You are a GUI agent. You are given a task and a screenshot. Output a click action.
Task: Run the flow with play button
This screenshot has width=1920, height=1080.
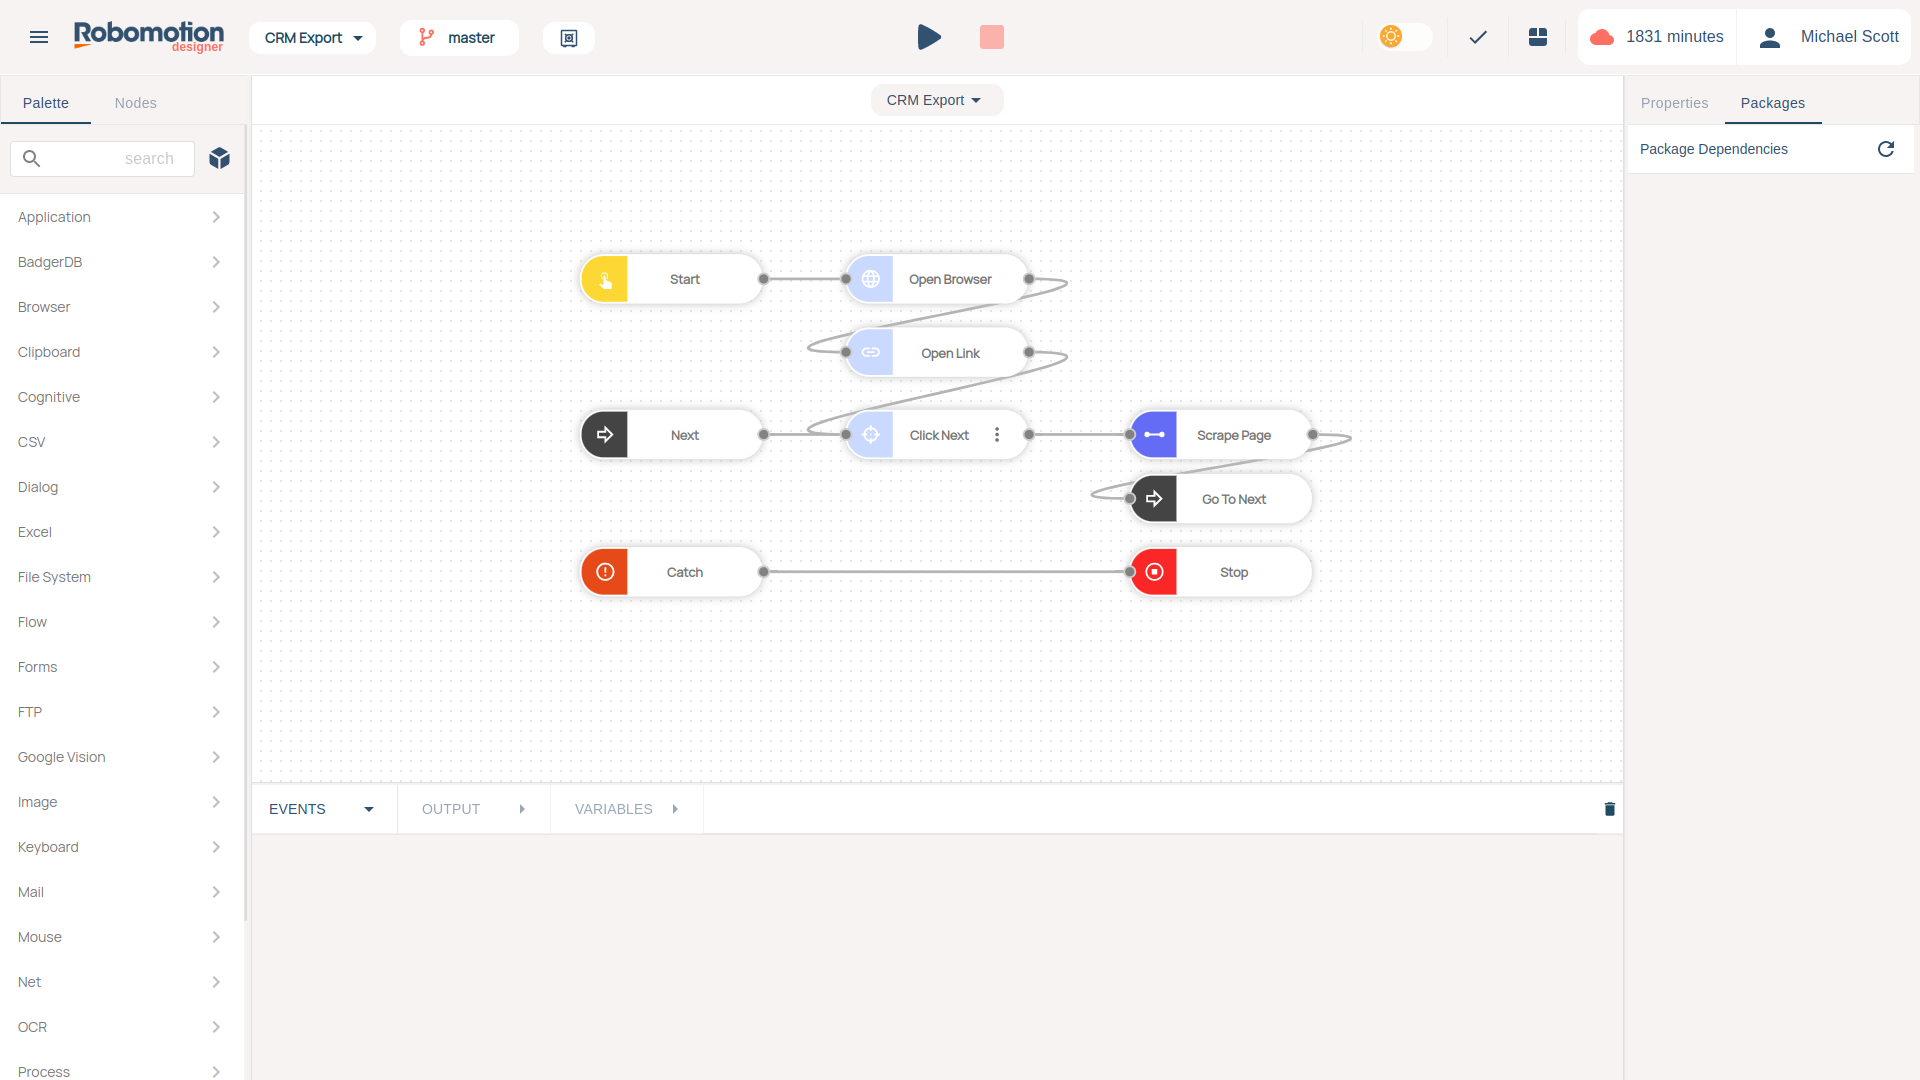pyautogui.click(x=929, y=37)
